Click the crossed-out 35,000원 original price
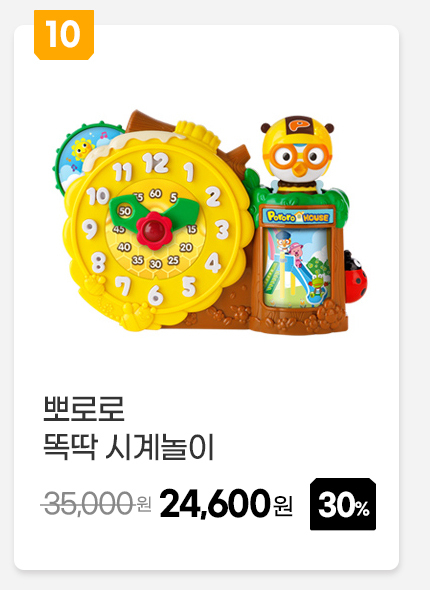This screenshot has height=590, width=430. (x=96, y=503)
